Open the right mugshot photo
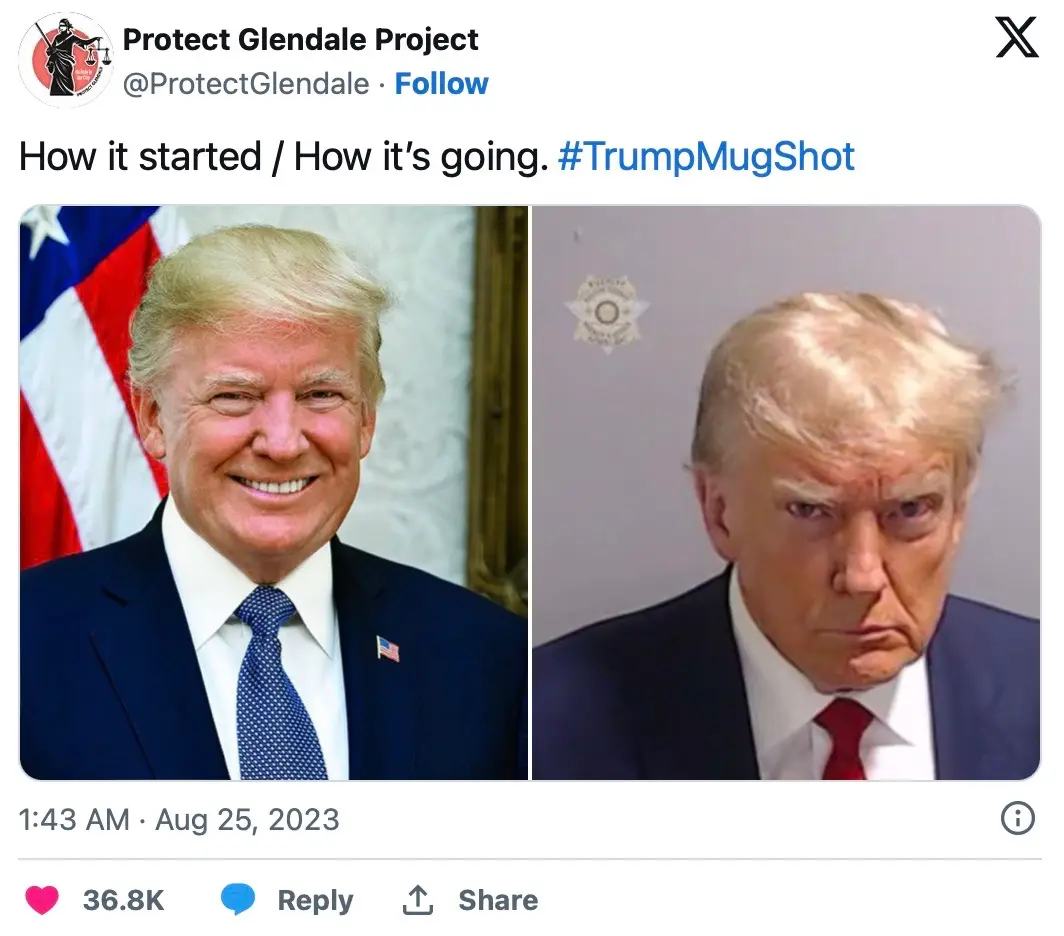Viewport: 1064px width, 936px height. point(786,493)
